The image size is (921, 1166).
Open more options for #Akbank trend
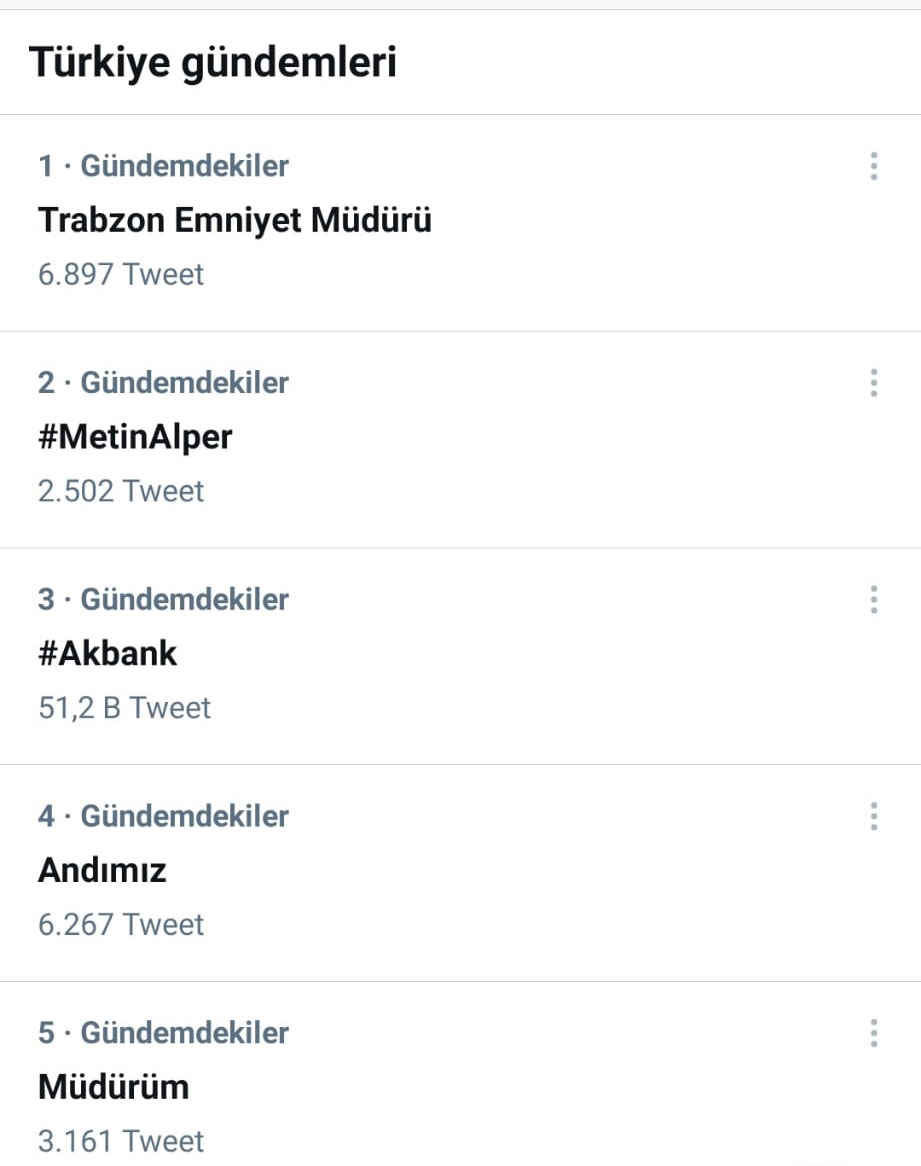[x=873, y=600]
